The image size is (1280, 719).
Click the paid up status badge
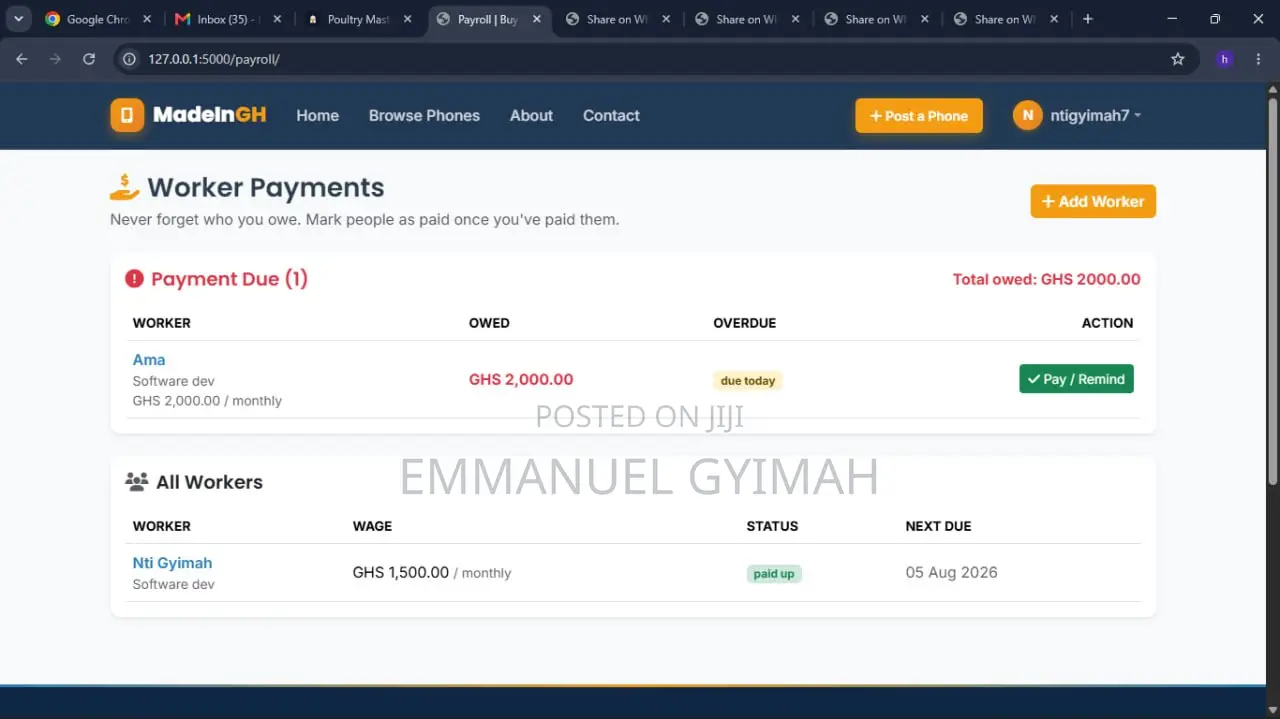coord(774,574)
